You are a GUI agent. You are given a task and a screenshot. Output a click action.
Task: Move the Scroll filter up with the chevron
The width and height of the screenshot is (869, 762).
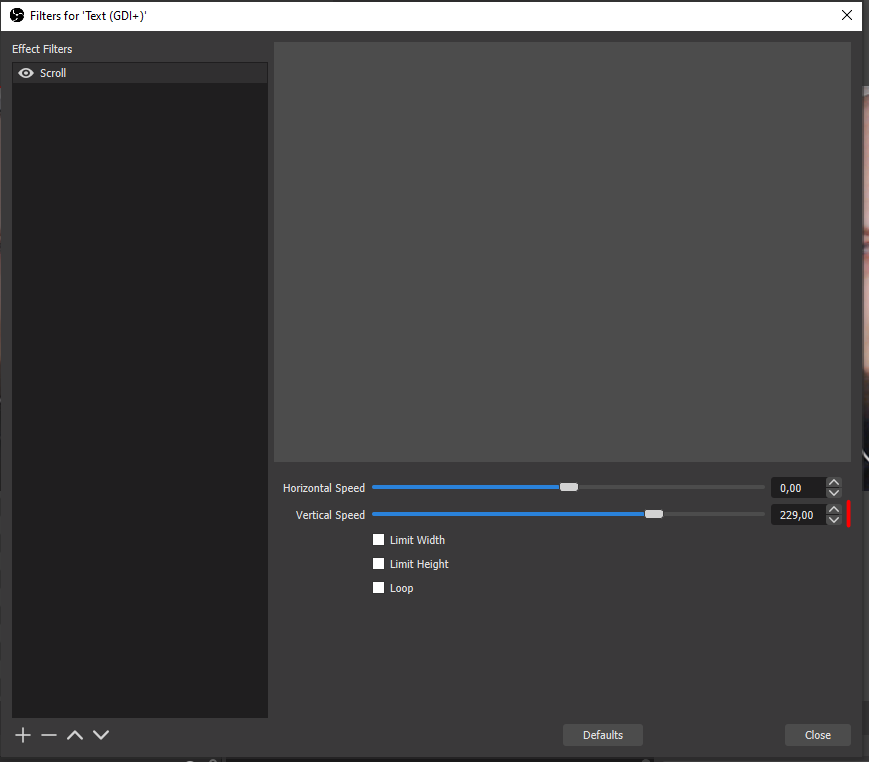(x=74, y=734)
